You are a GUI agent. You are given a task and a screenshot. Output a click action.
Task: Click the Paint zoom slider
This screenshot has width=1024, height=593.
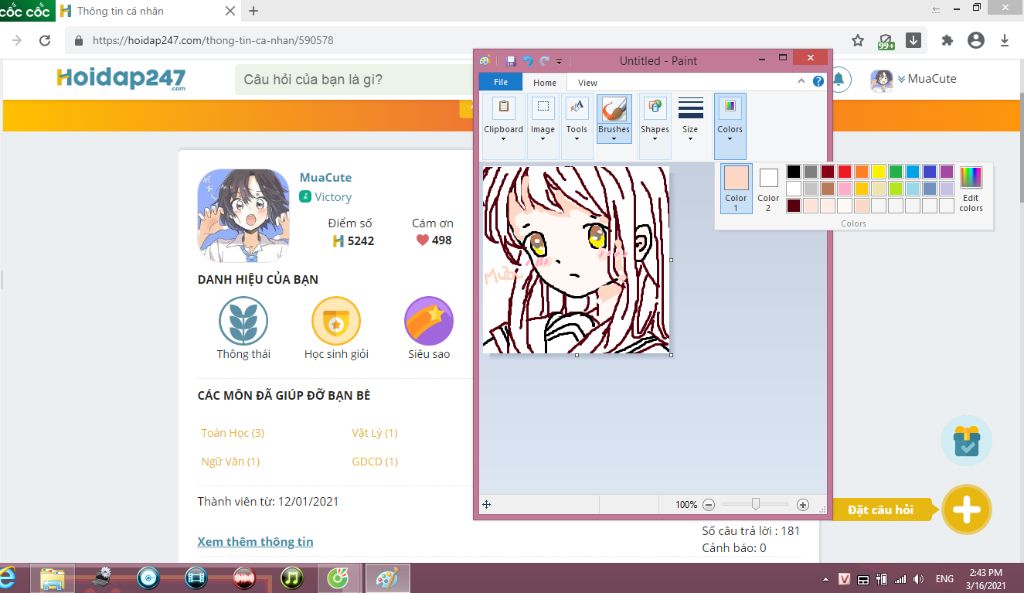(756, 504)
